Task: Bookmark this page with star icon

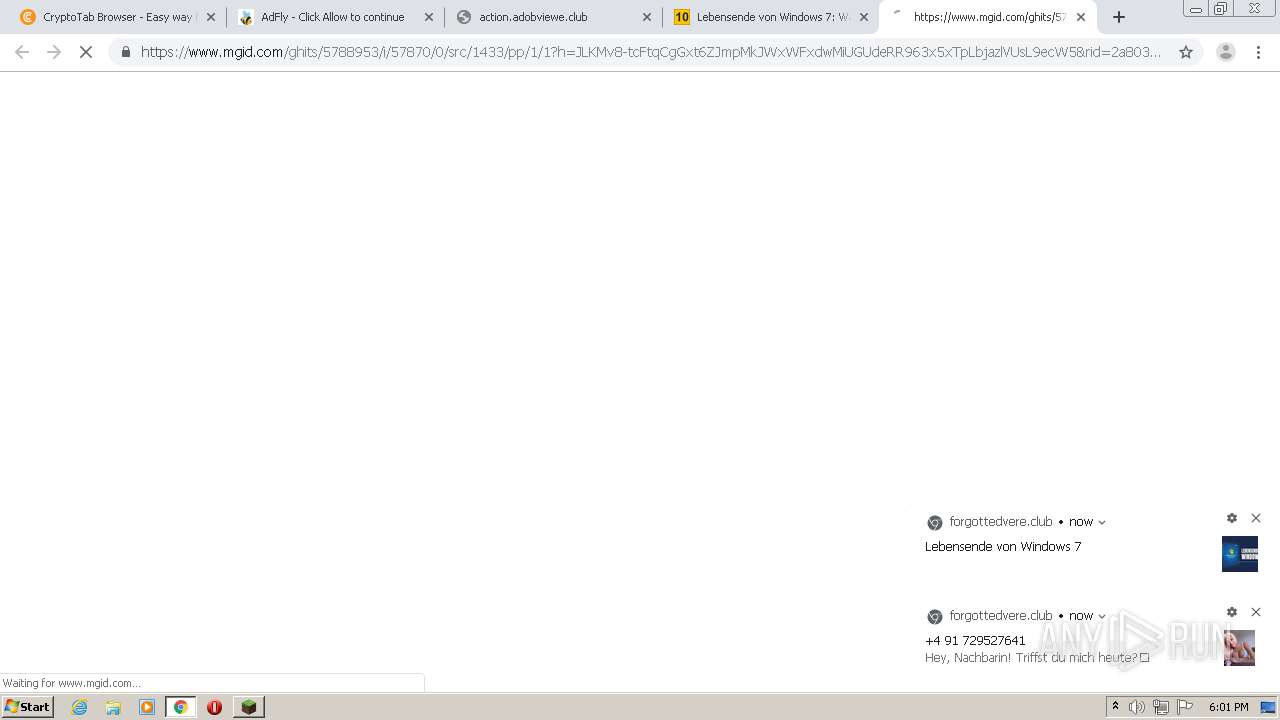Action: click(1186, 52)
